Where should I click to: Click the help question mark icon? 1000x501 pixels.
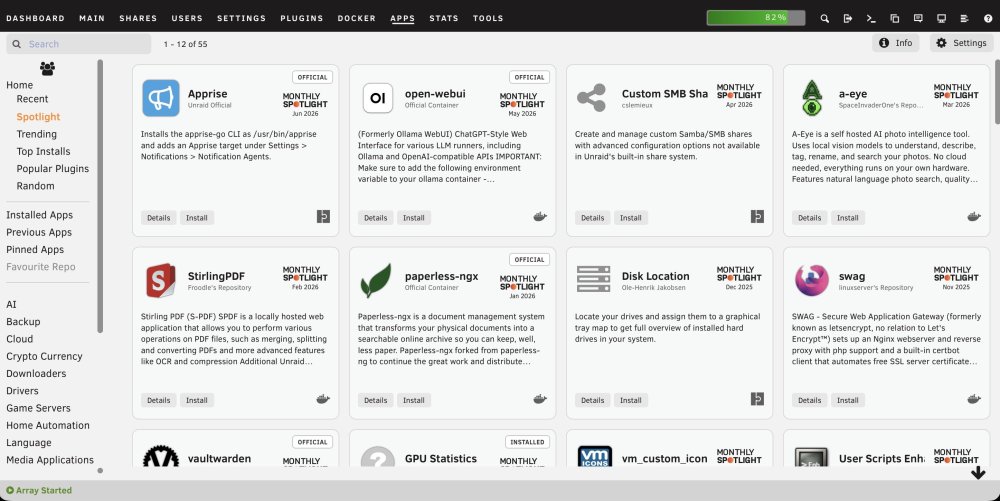point(988,18)
